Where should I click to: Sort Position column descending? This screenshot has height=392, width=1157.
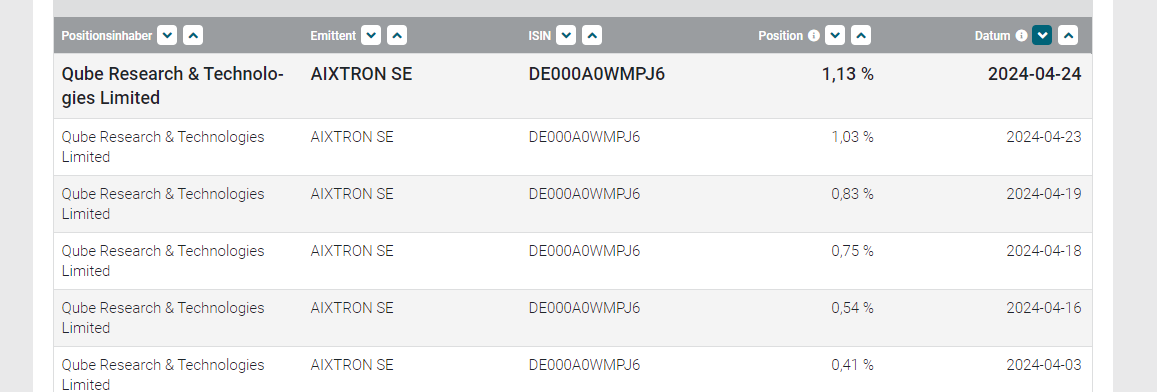pos(835,35)
